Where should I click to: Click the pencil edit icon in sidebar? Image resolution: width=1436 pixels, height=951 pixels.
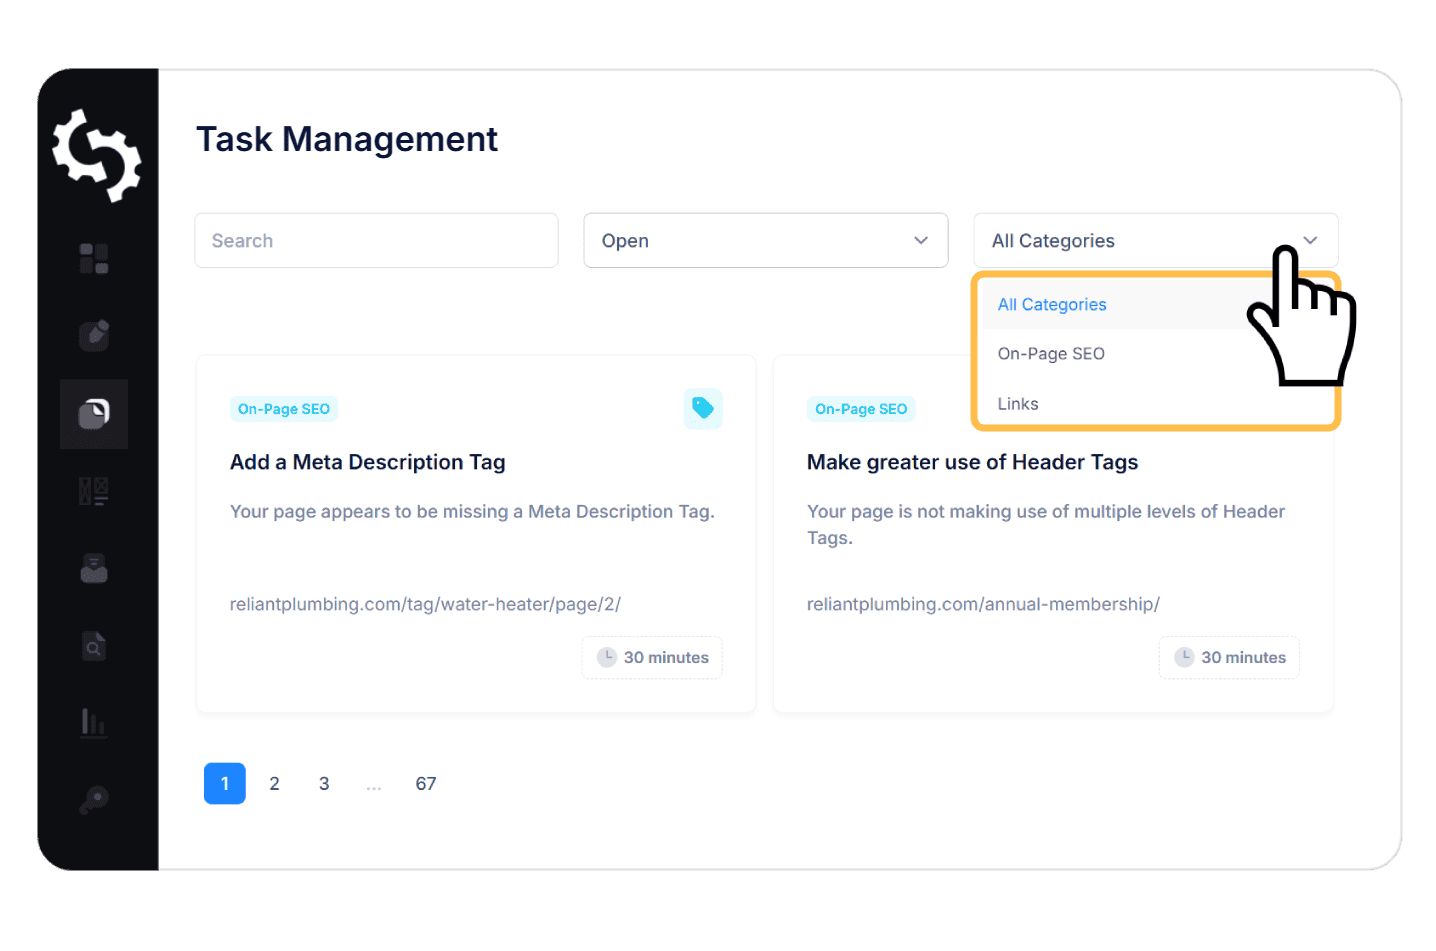click(x=94, y=334)
